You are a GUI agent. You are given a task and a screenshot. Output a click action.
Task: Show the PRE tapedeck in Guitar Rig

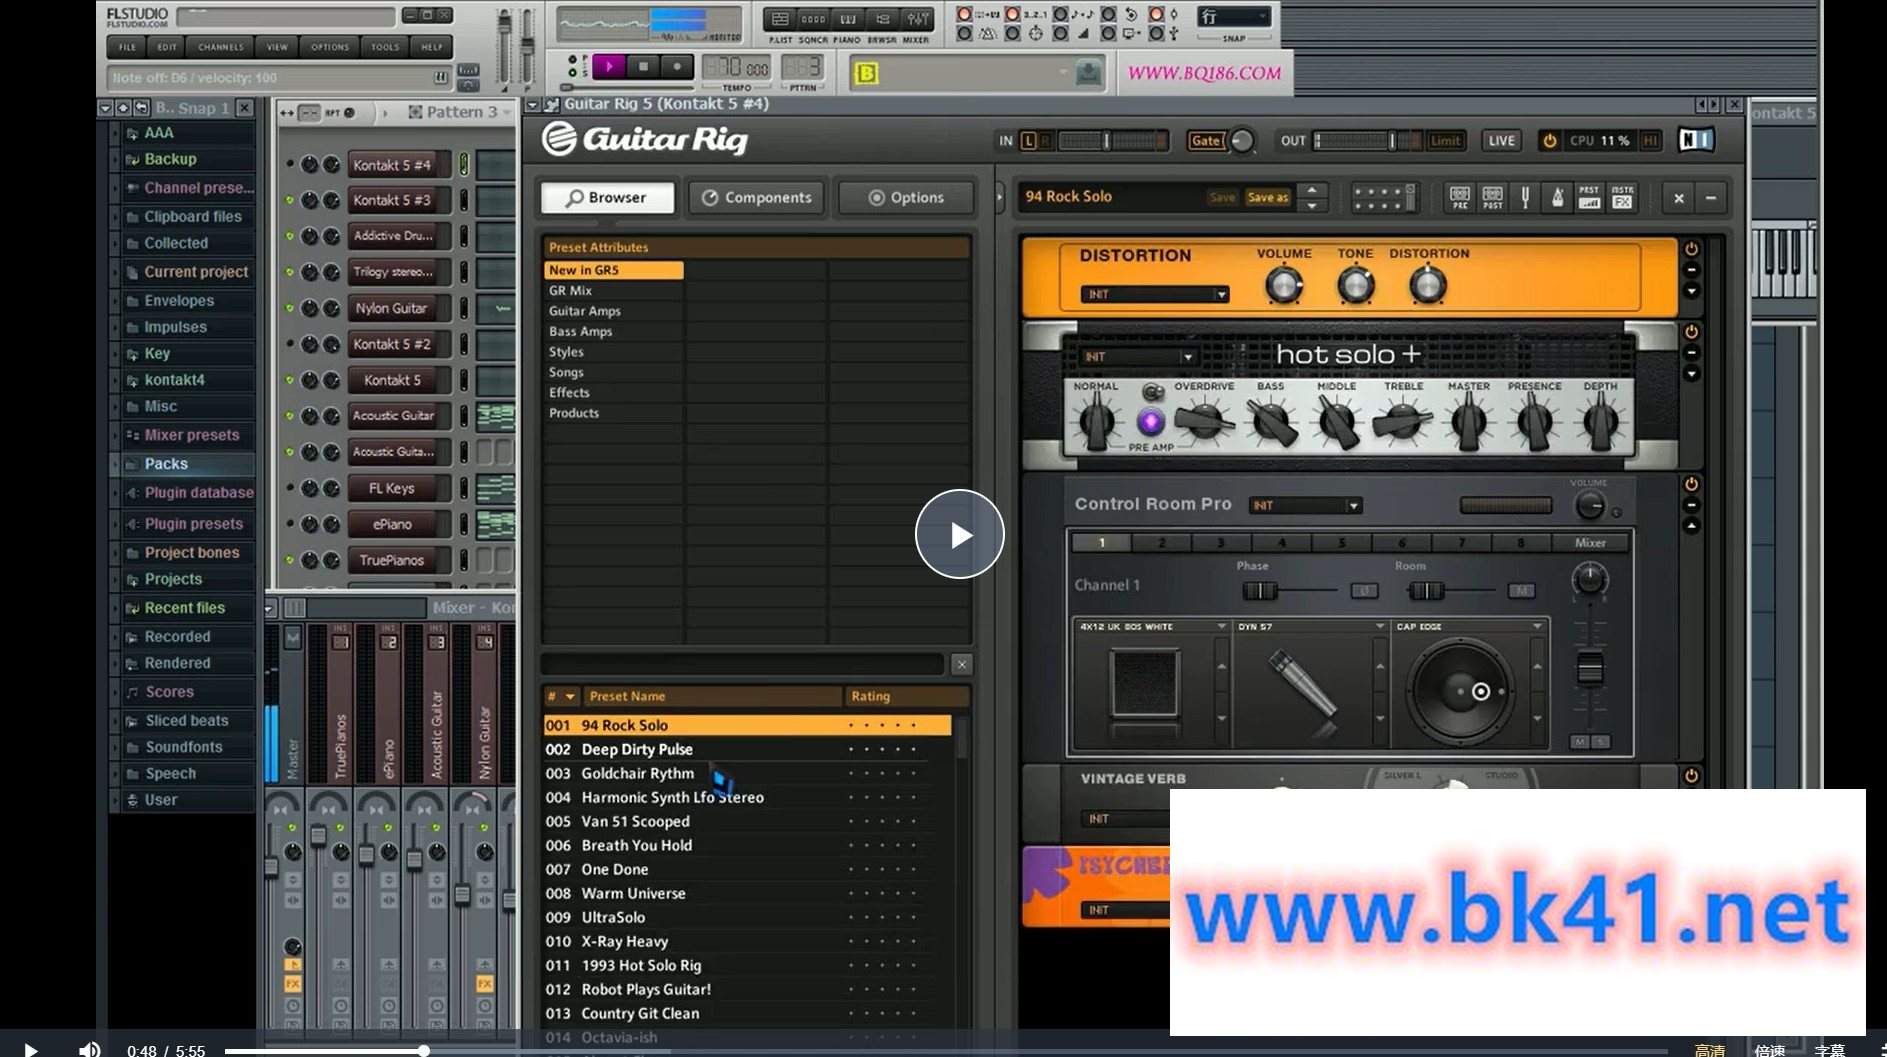[x=1460, y=197]
